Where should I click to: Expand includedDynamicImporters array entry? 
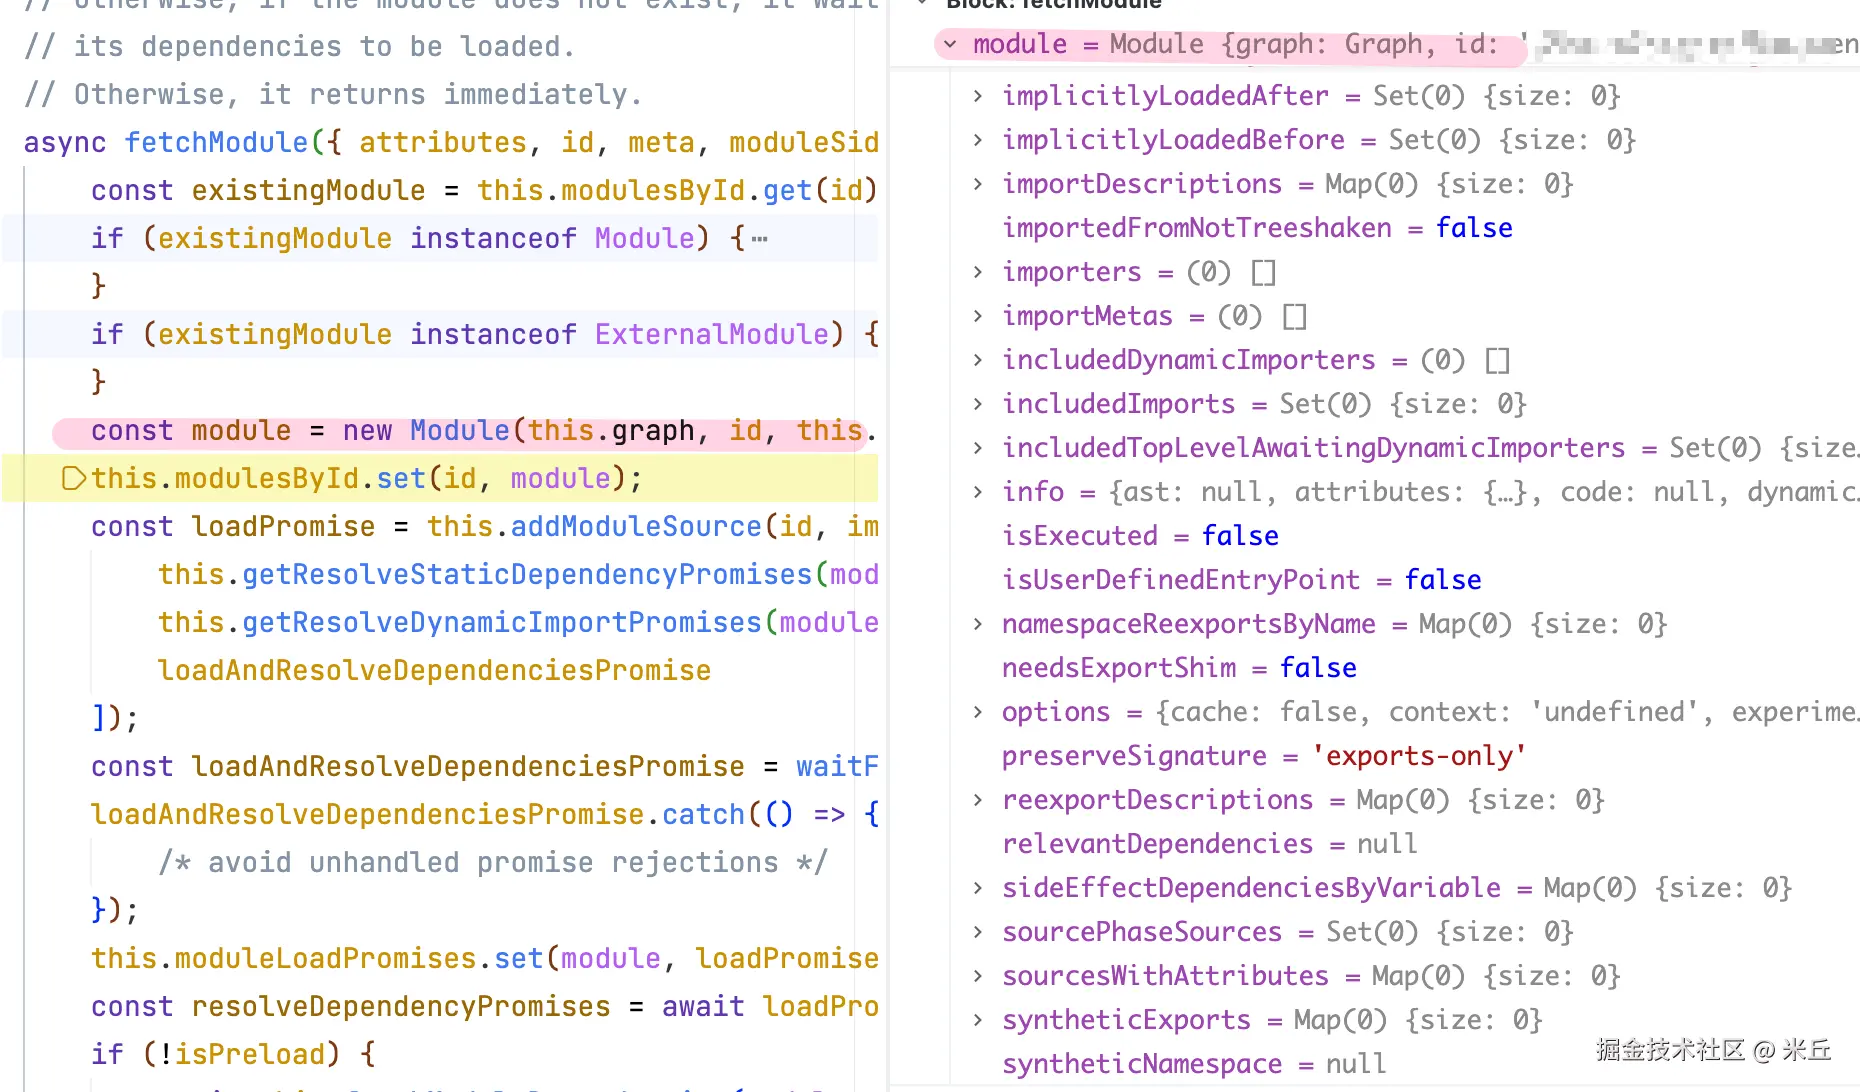(978, 360)
